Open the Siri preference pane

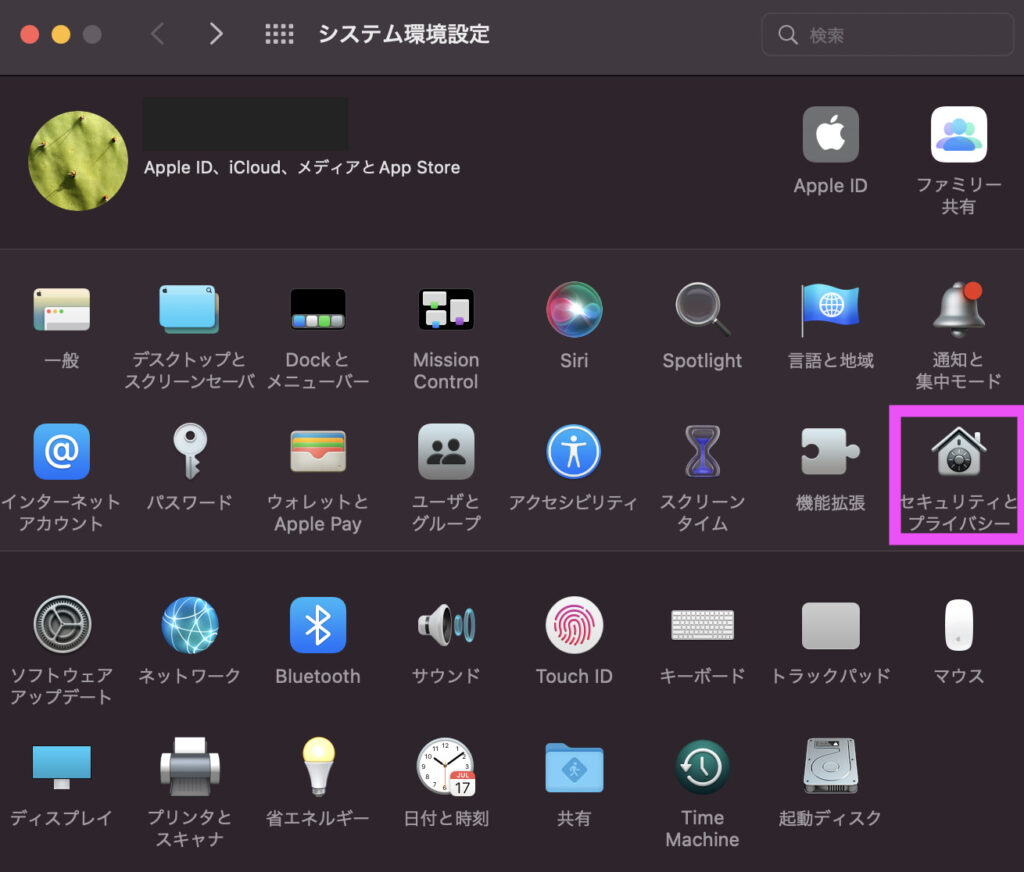574,310
